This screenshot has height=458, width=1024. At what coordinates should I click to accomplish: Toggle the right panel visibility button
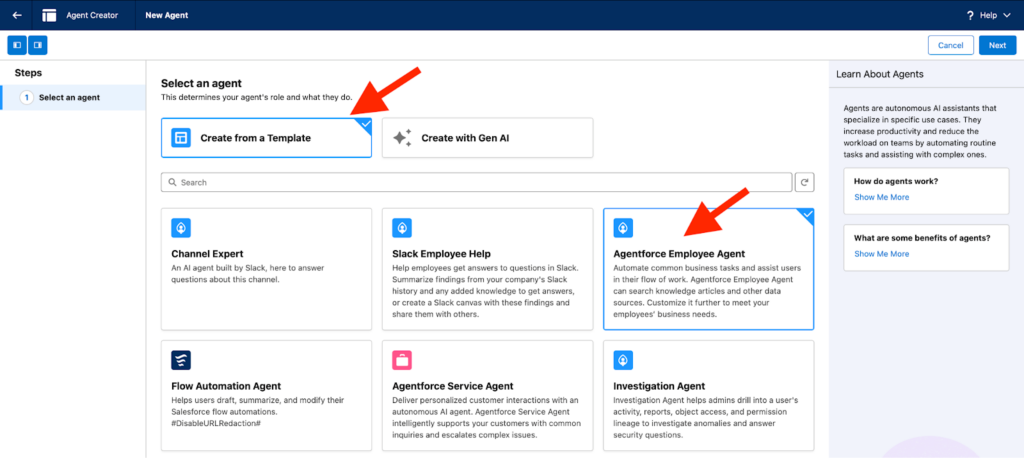coord(37,45)
